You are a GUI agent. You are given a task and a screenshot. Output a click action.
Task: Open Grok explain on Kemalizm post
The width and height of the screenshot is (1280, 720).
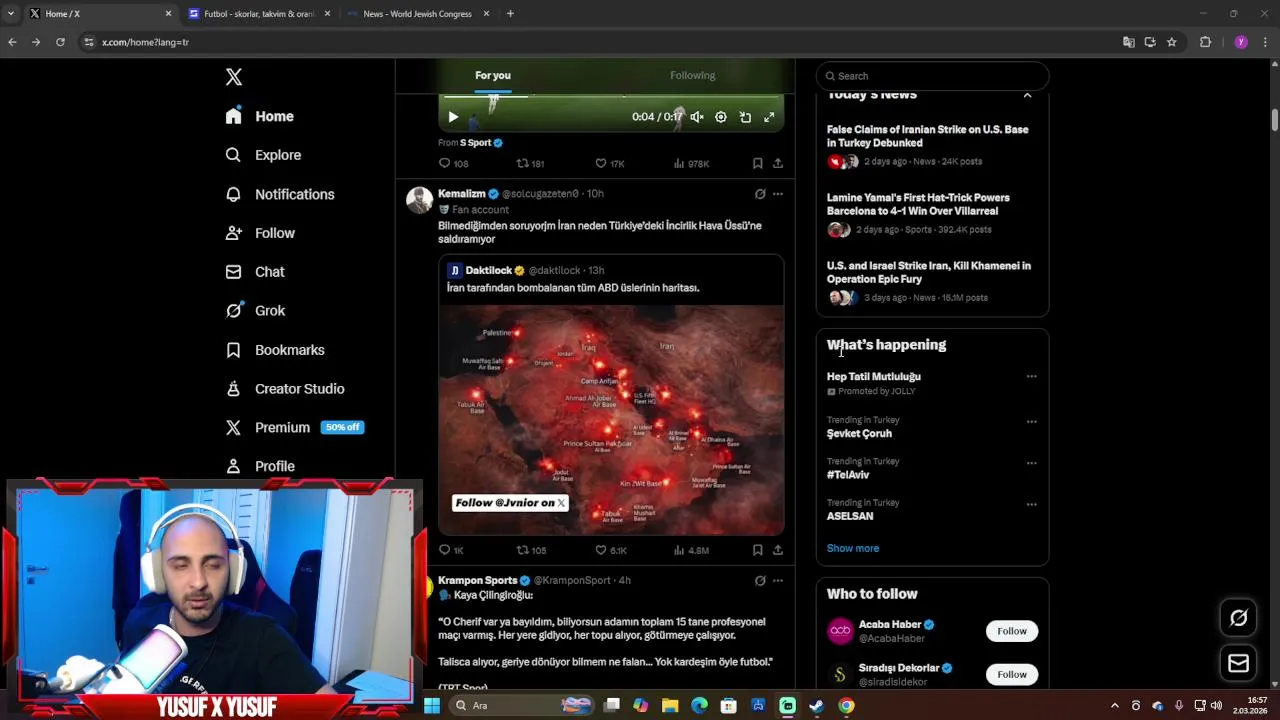[x=760, y=194]
